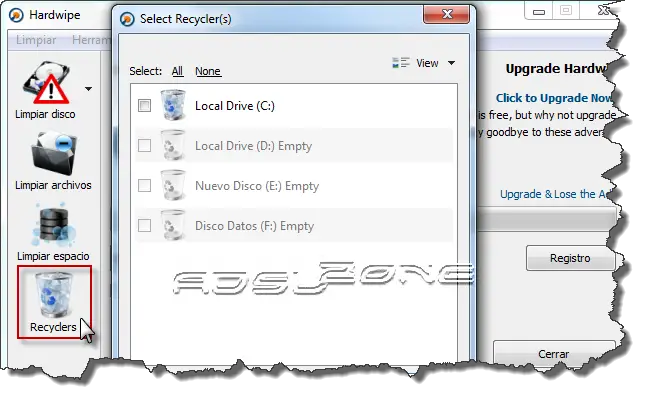Image resolution: width=649 pixels, height=401 pixels.
Task: Expand the Limpiar disco dropdown arrow
Action: coord(88,89)
